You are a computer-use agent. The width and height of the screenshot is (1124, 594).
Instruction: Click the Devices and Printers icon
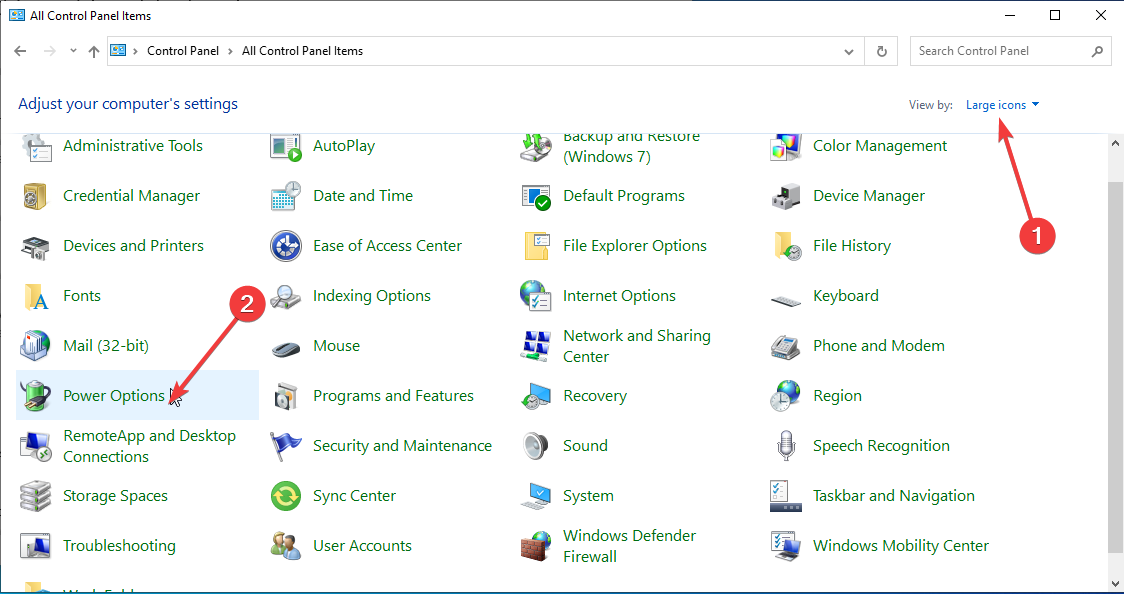point(35,246)
